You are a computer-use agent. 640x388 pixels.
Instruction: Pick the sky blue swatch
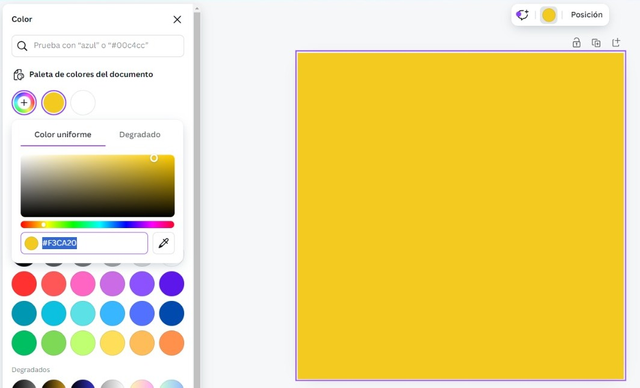(113, 313)
